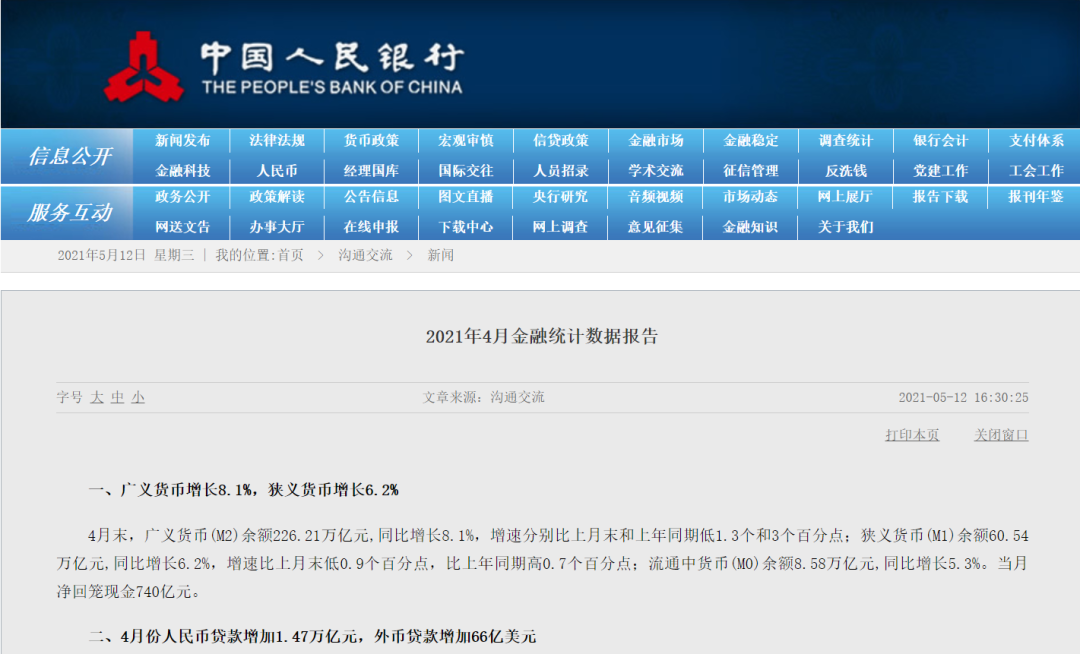
Task: Open 新闻发布 menu item
Action: click(183, 140)
